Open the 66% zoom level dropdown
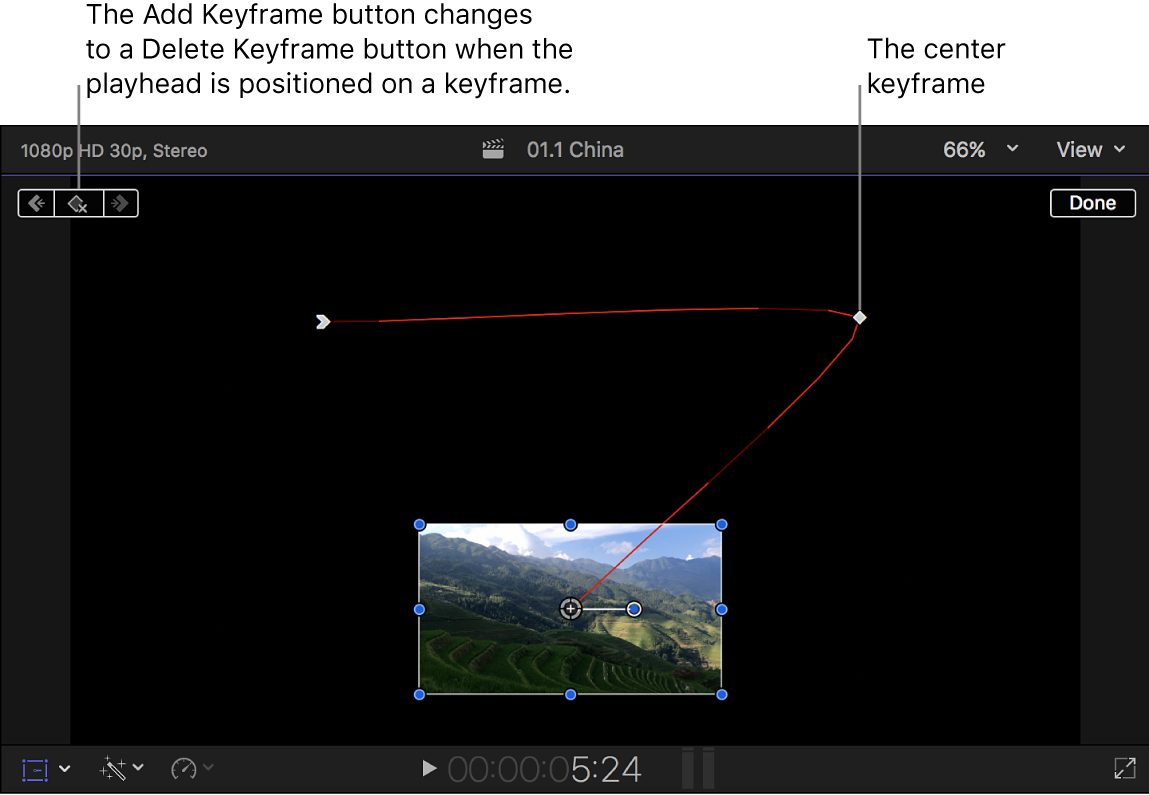The height and width of the screenshot is (795, 1149). pyautogui.click(x=979, y=149)
